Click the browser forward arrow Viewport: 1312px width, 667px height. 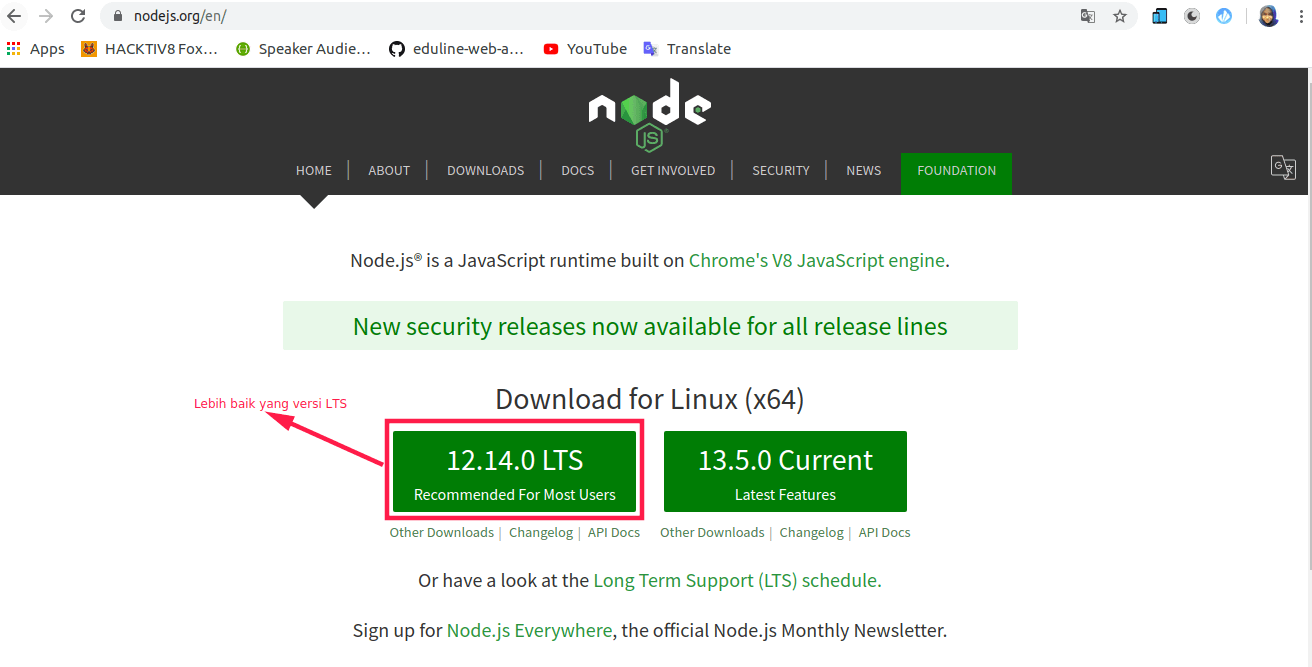[46, 16]
